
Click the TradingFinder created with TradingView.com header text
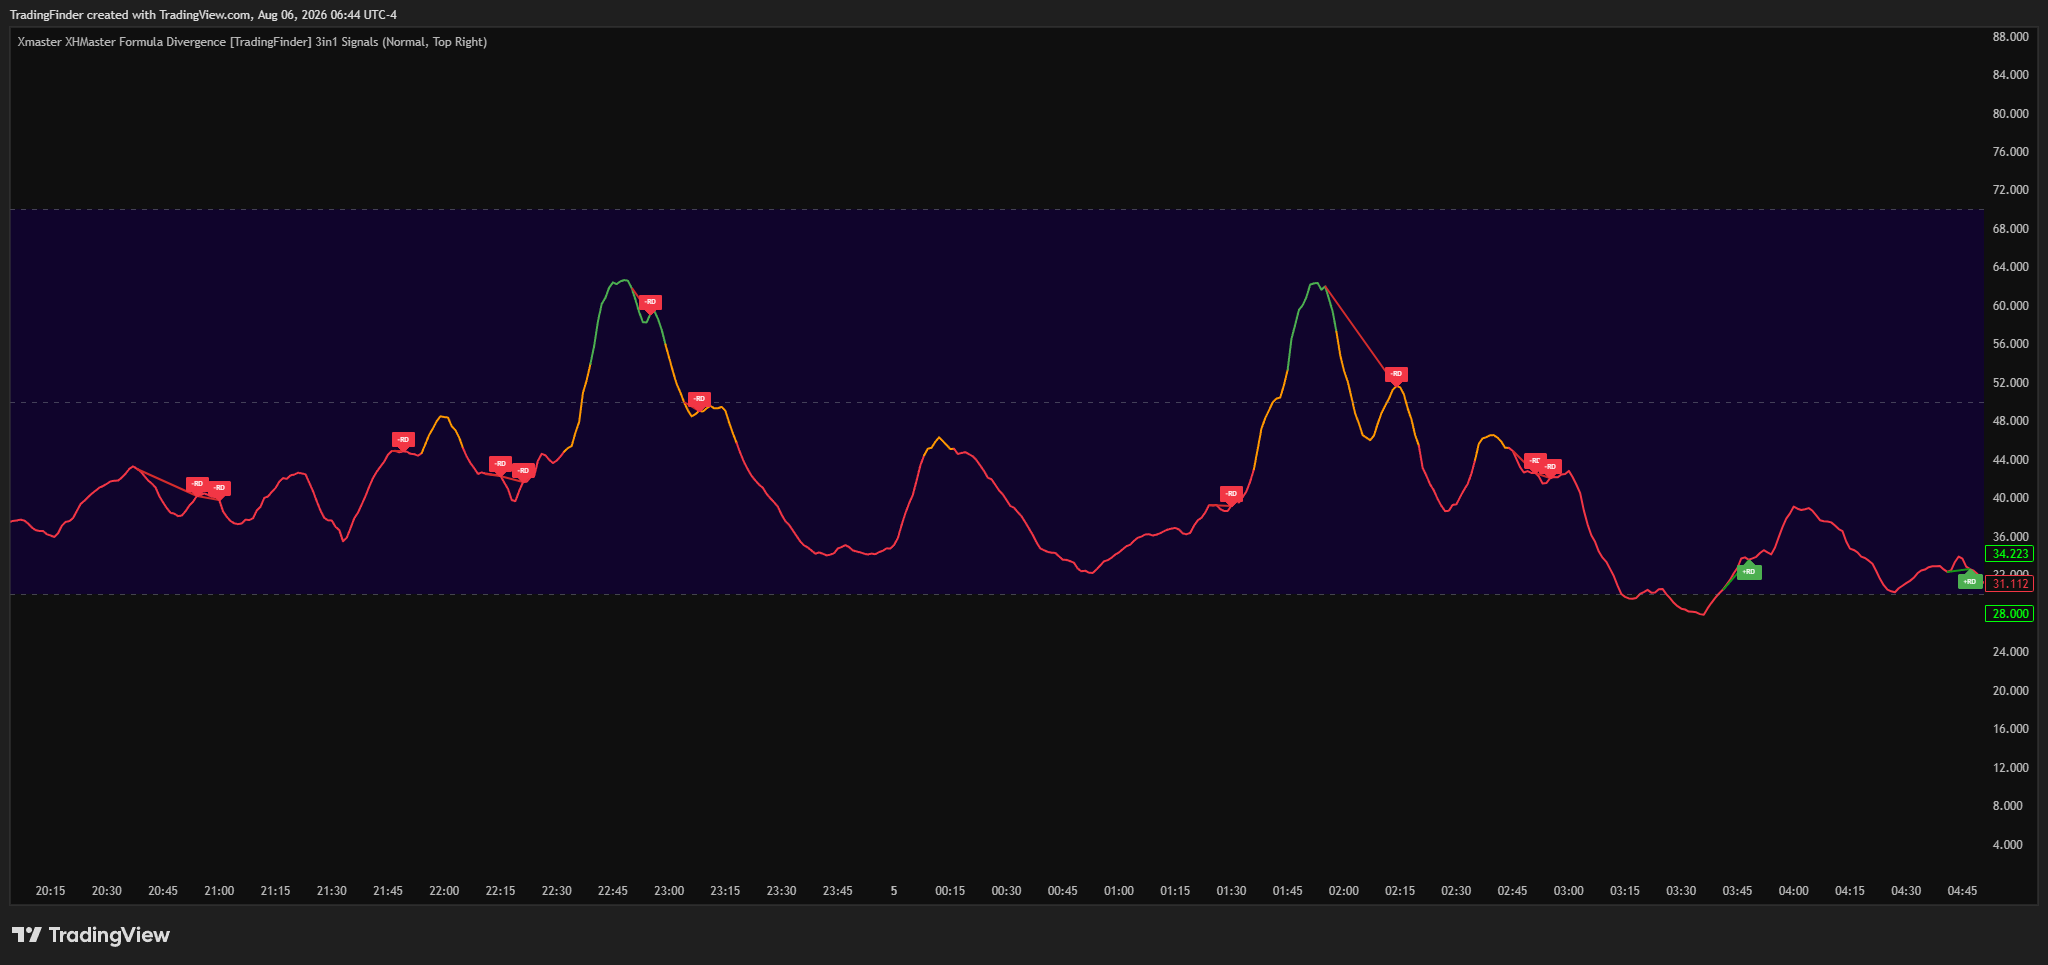pos(203,15)
